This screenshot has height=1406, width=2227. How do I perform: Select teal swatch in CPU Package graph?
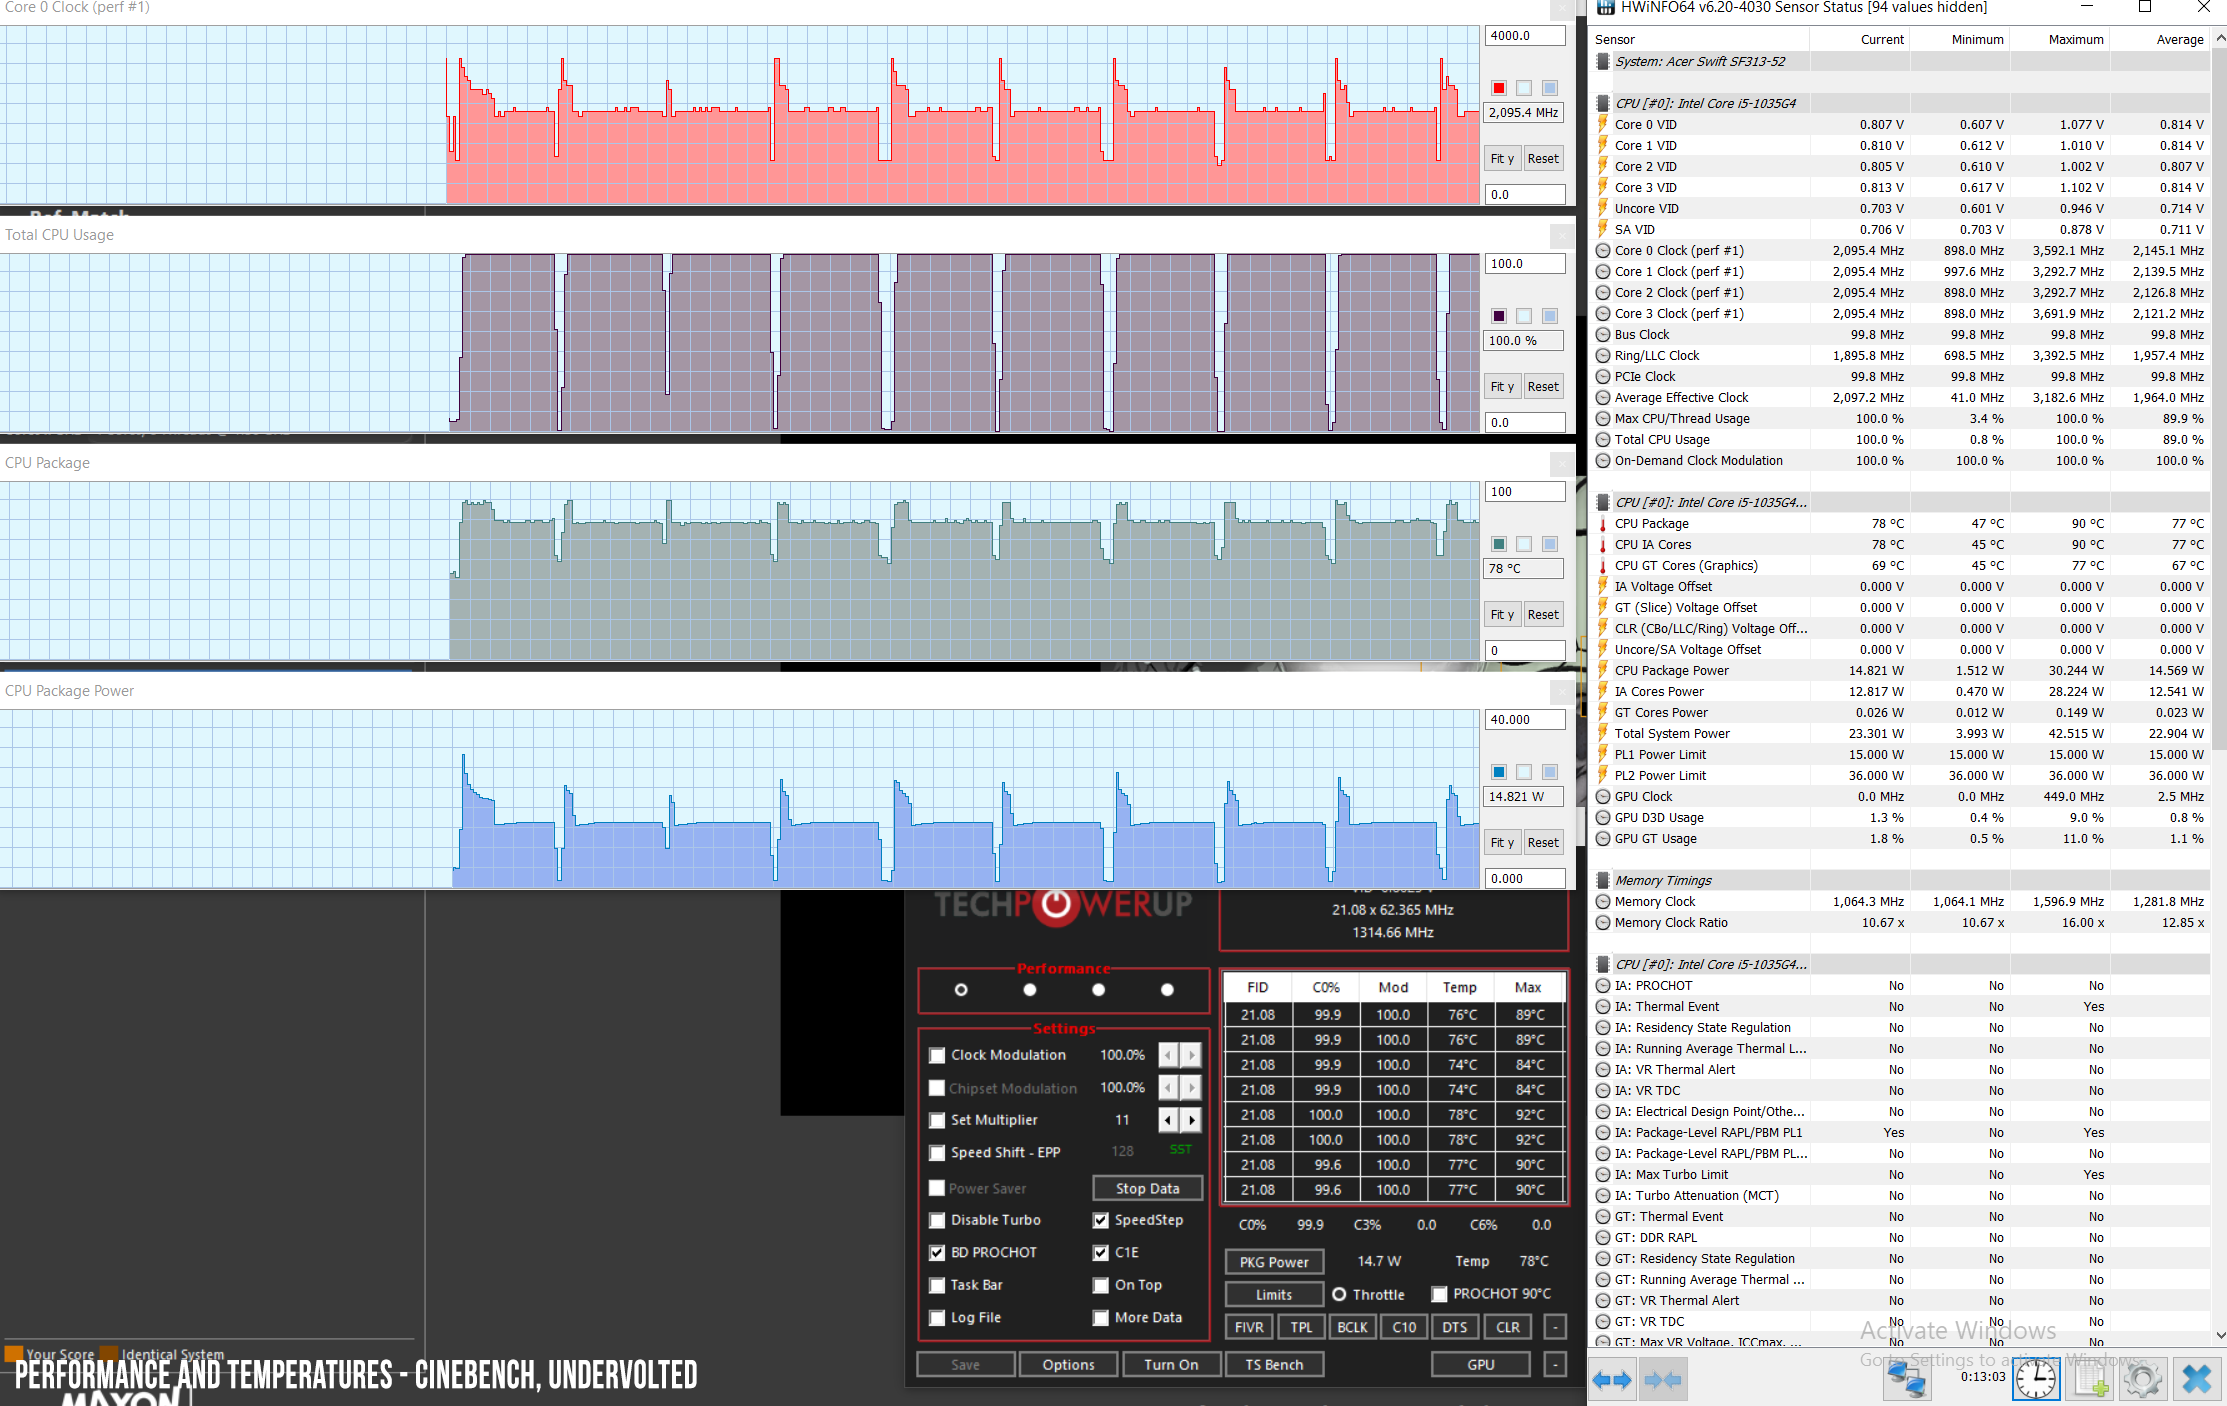1498,544
